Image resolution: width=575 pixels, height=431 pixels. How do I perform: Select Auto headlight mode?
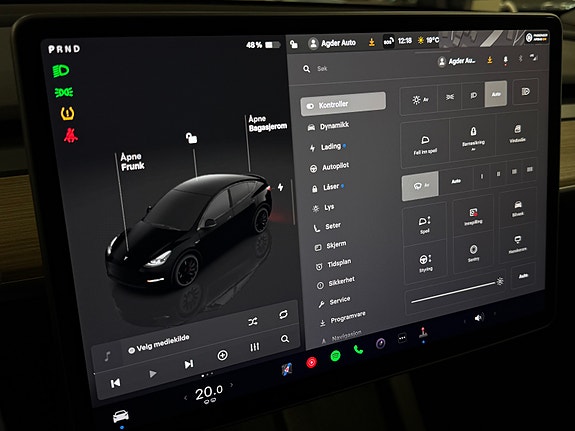496,94
